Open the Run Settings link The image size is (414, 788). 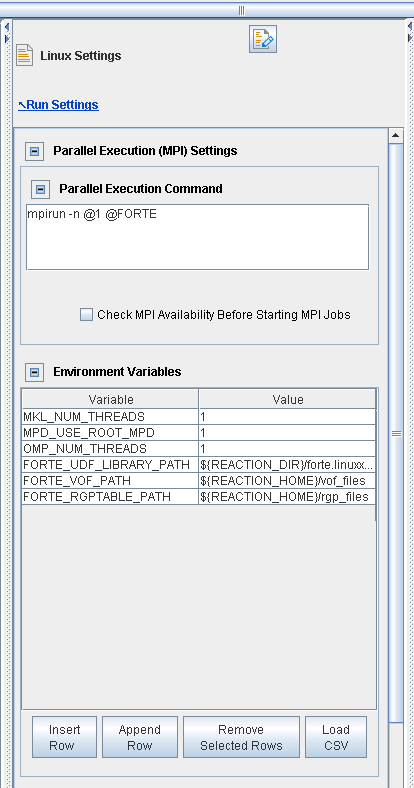tap(59, 105)
